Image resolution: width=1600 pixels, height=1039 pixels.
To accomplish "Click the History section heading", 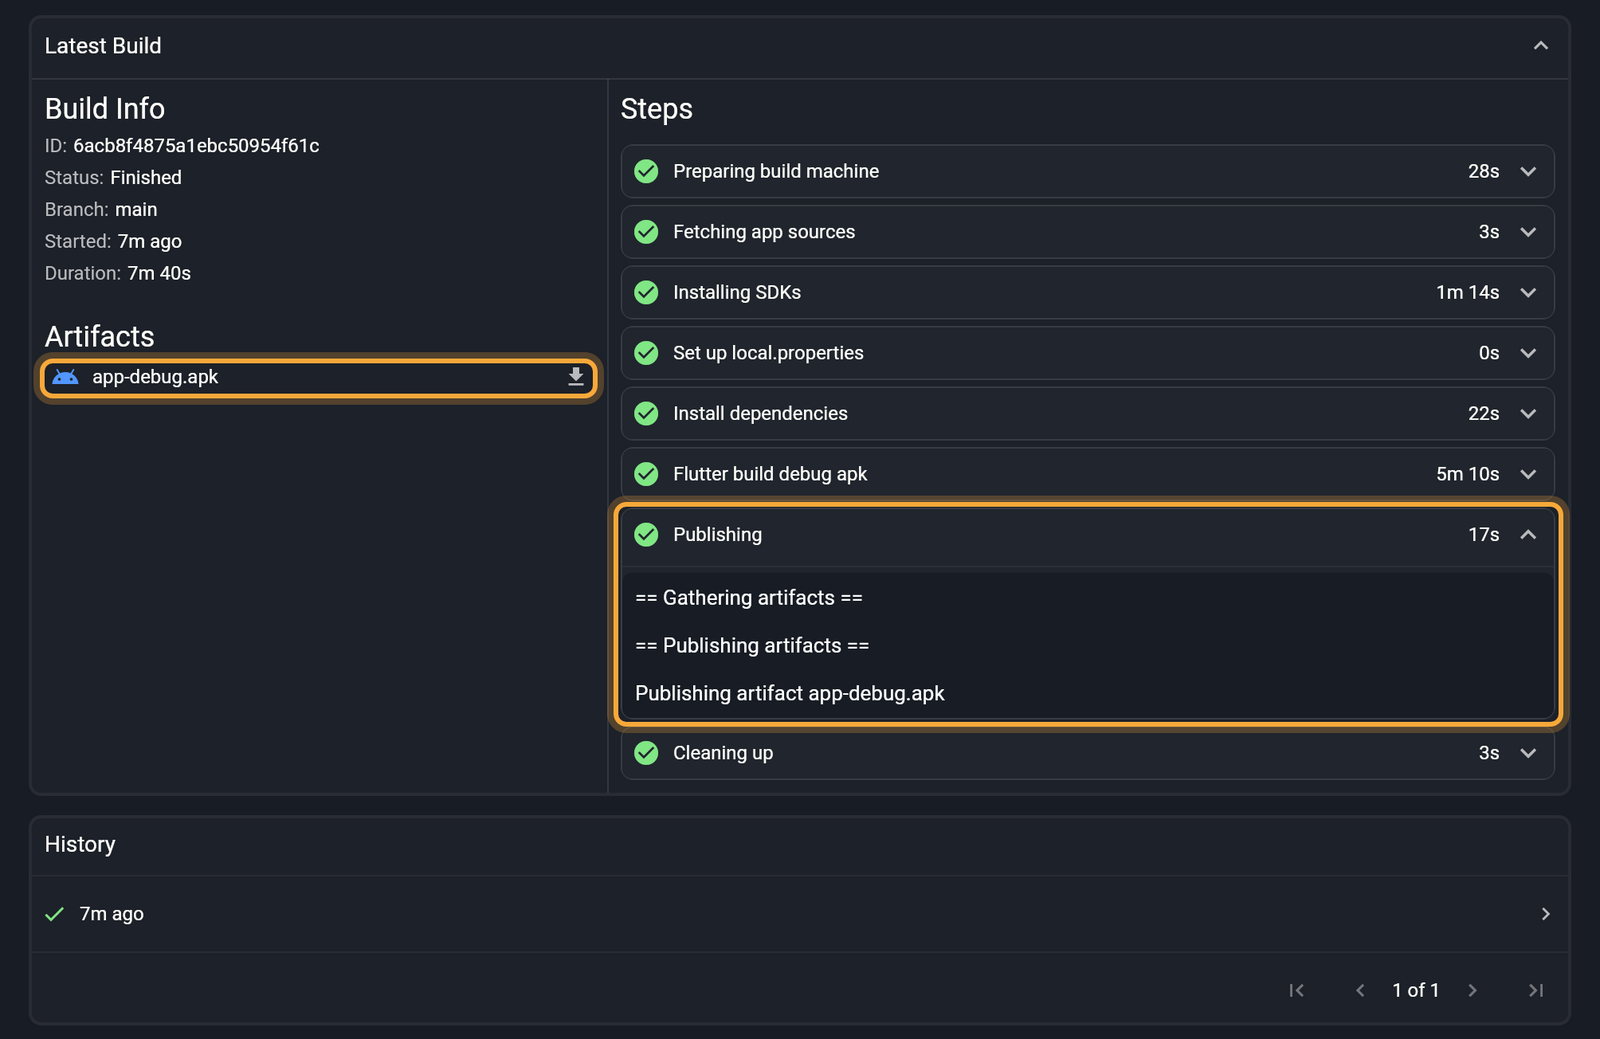I will pyautogui.click(x=80, y=844).
